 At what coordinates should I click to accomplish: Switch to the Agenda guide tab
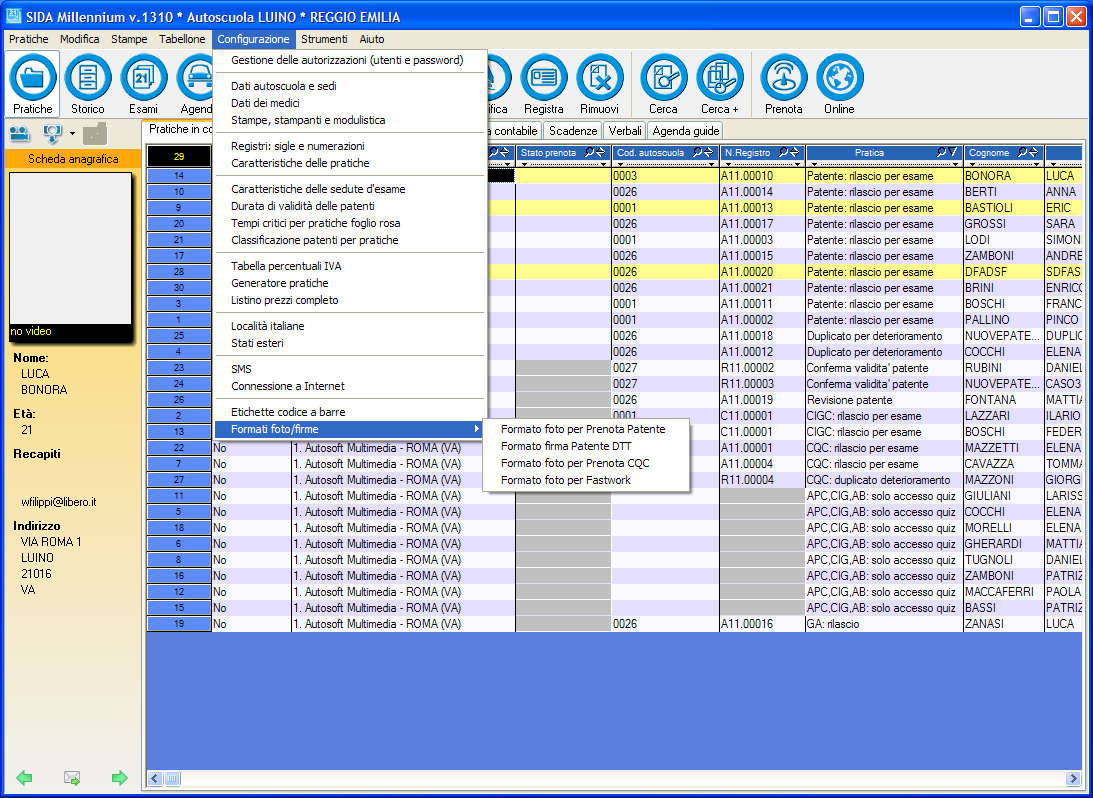(x=686, y=131)
